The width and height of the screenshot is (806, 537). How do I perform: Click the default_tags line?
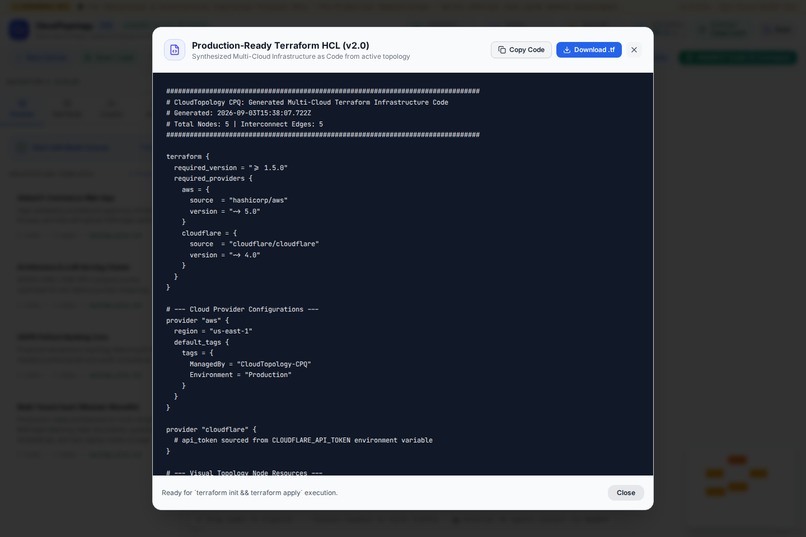201,342
